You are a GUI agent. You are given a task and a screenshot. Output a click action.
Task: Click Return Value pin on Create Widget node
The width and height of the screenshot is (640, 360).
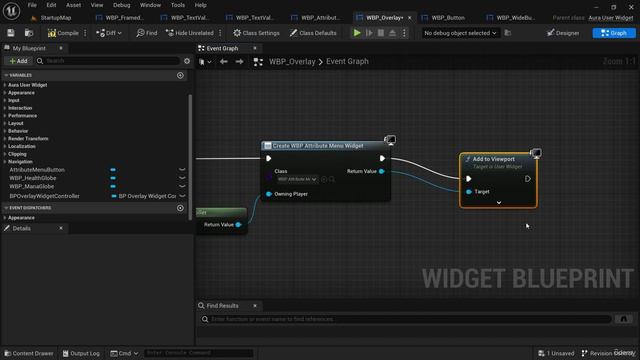pyautogui.click(x=382, y=171)
